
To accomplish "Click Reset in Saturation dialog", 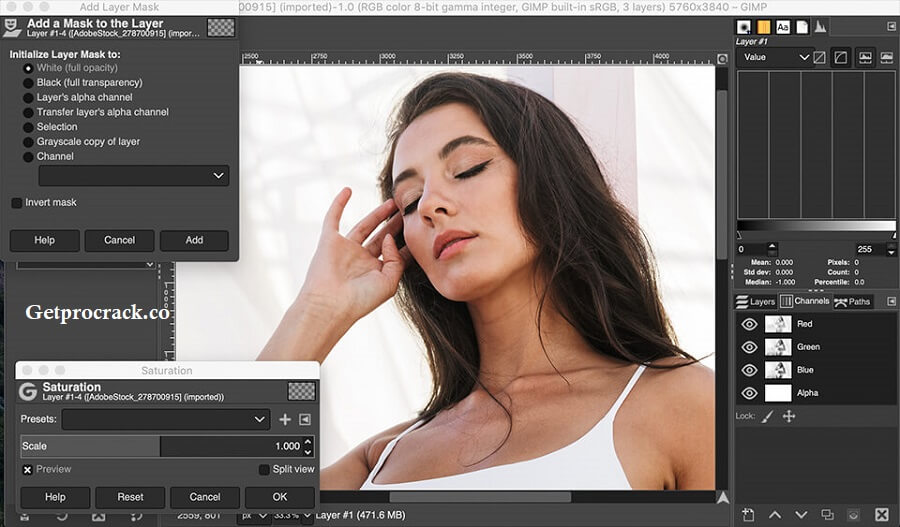I will pyautogui.click(x=130, y=497).
